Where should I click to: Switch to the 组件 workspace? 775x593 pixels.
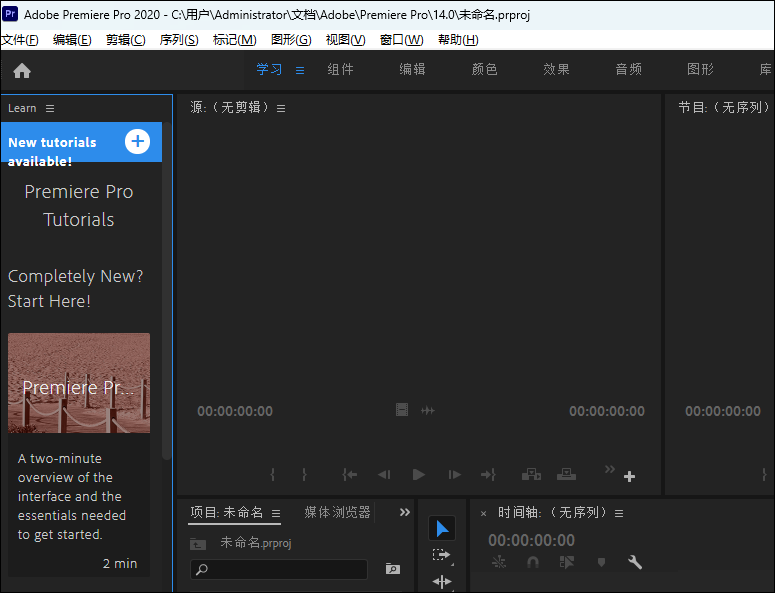341,70
